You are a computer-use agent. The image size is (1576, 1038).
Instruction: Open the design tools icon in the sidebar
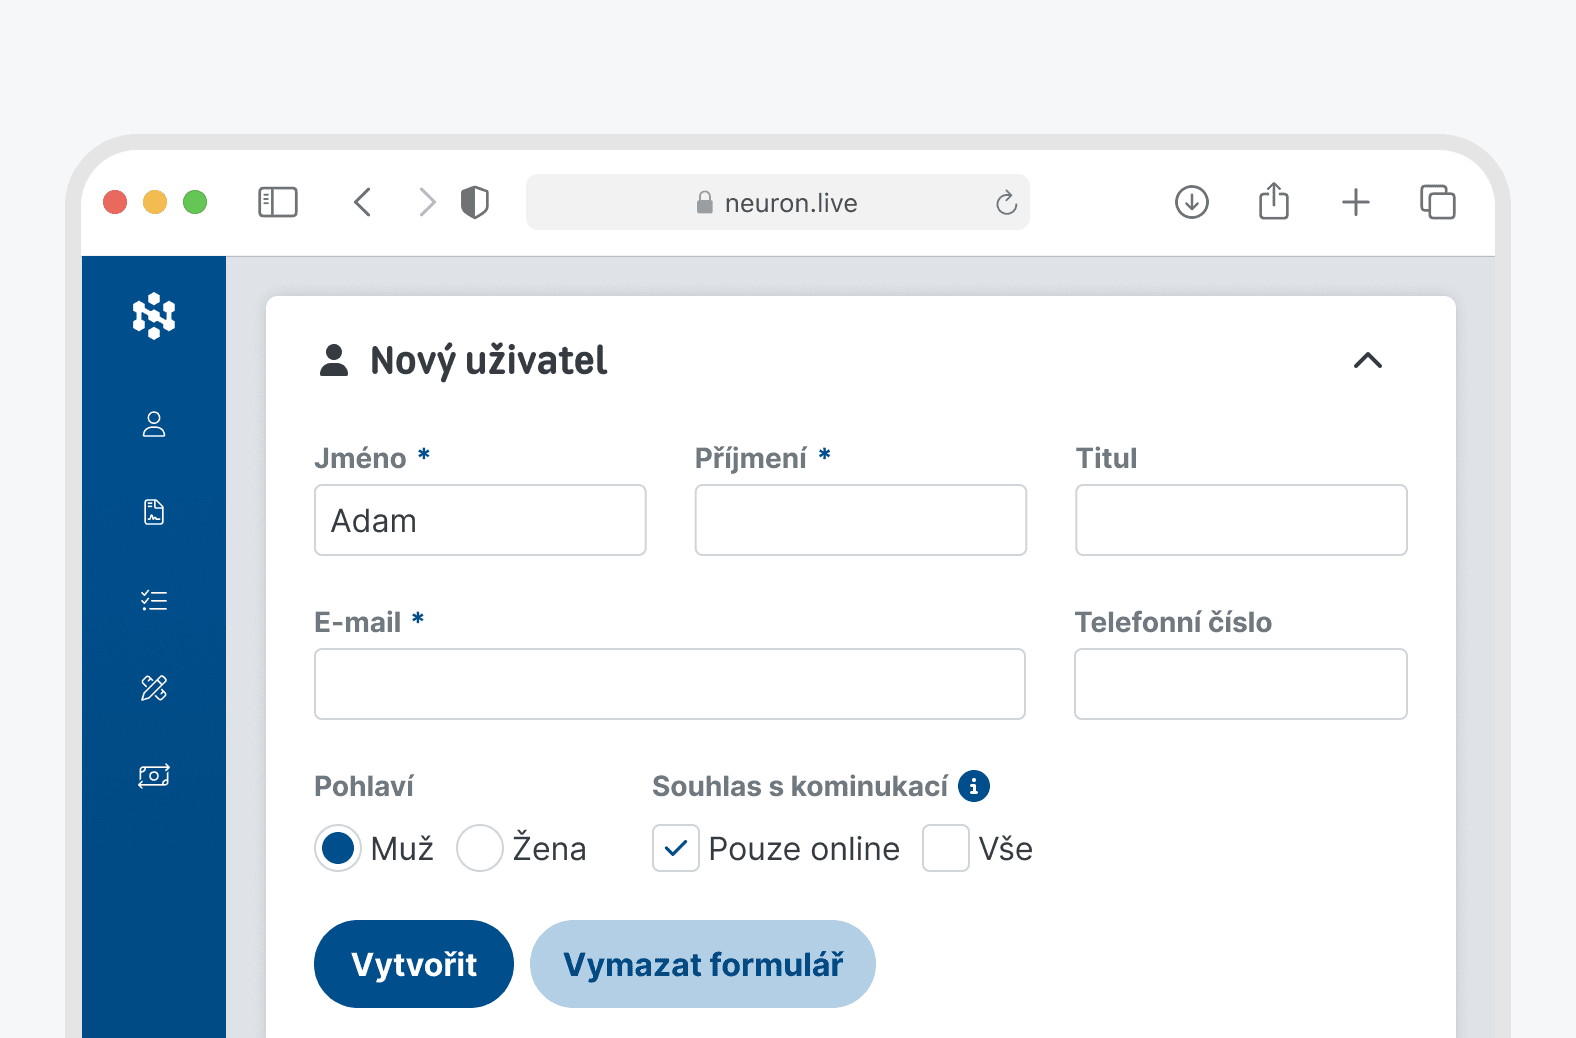click(x=154, y=688)
